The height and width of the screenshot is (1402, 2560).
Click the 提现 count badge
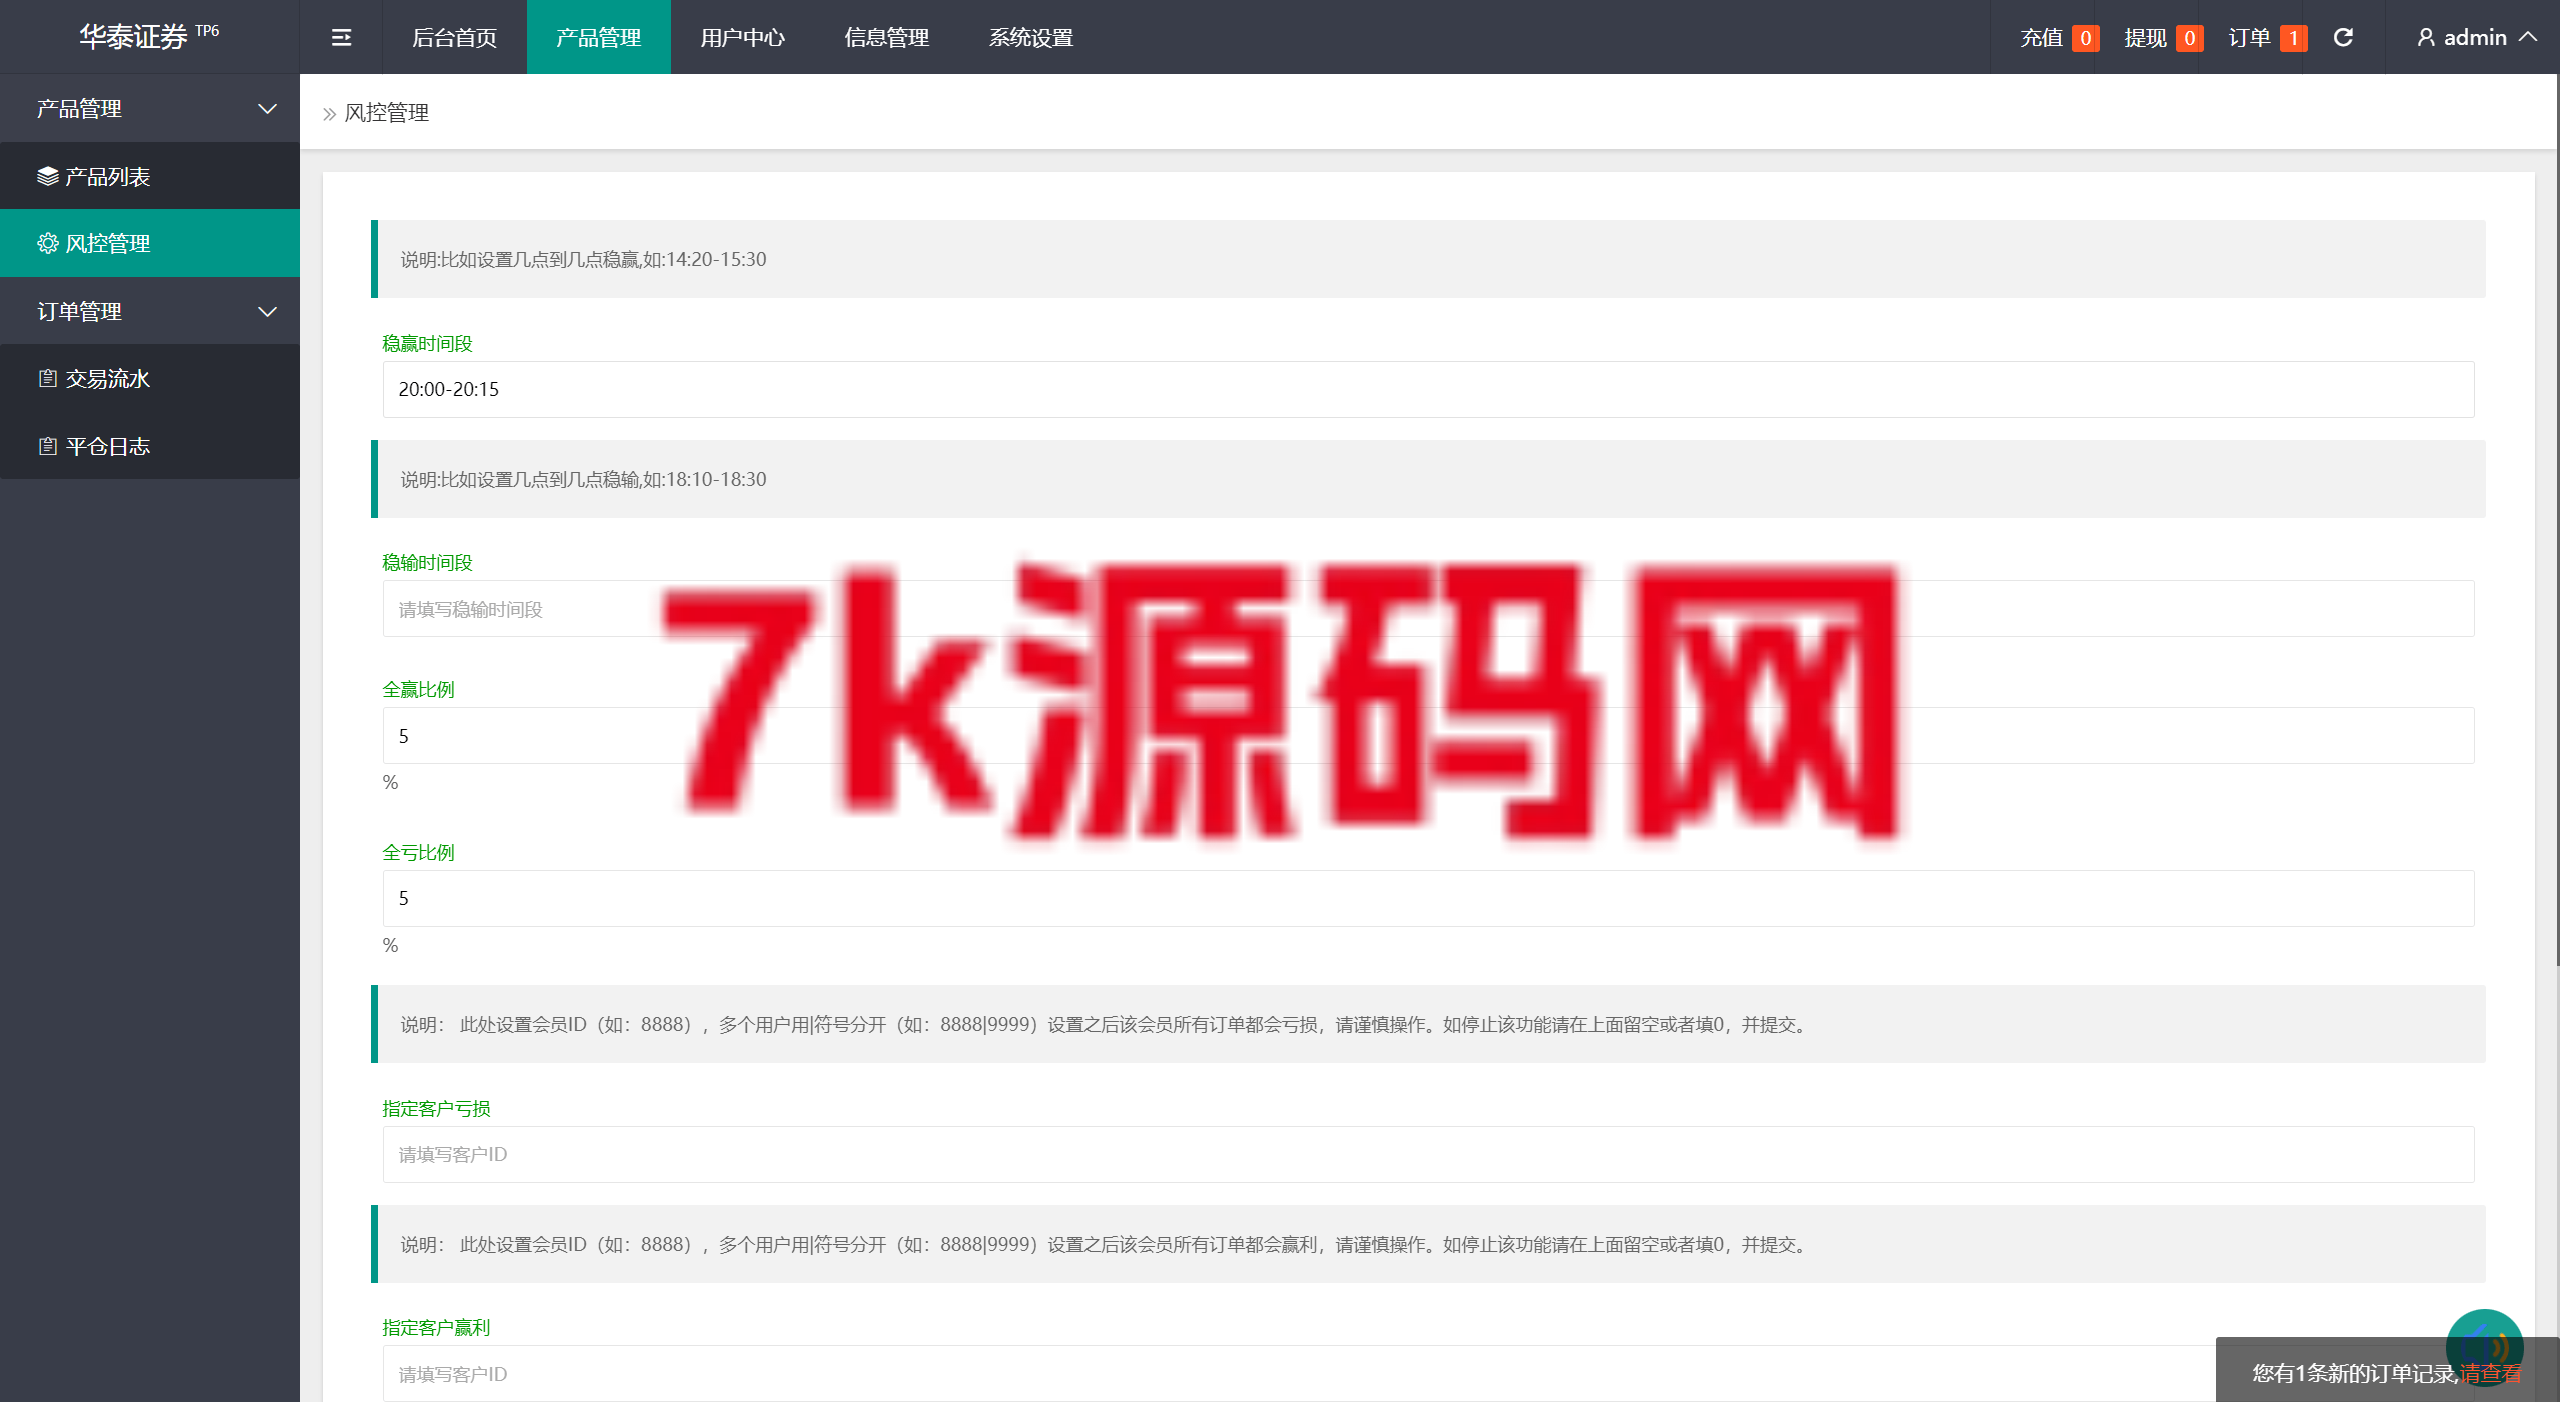tap(2189, 38)
